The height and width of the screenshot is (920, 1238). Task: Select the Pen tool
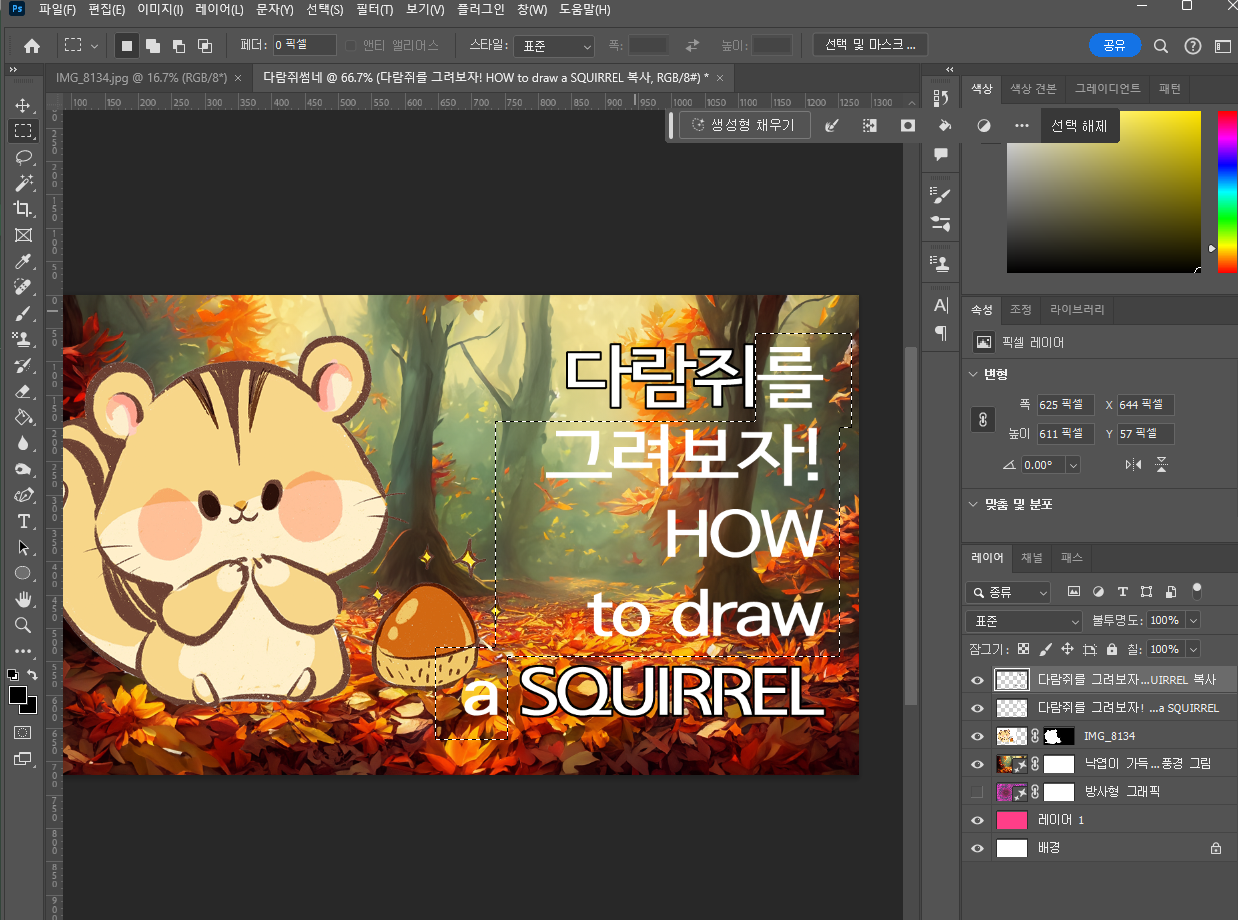tap(22, 495)
